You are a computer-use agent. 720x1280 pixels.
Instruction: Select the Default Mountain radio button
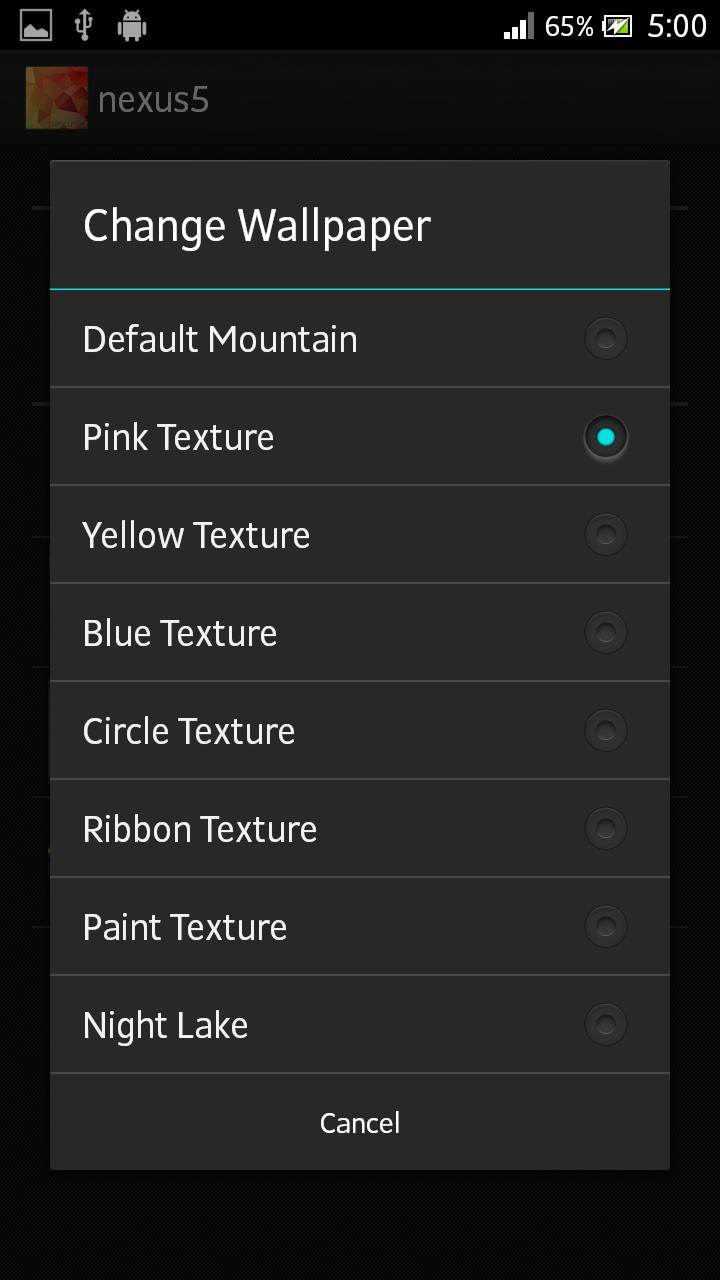click(605, 339)
